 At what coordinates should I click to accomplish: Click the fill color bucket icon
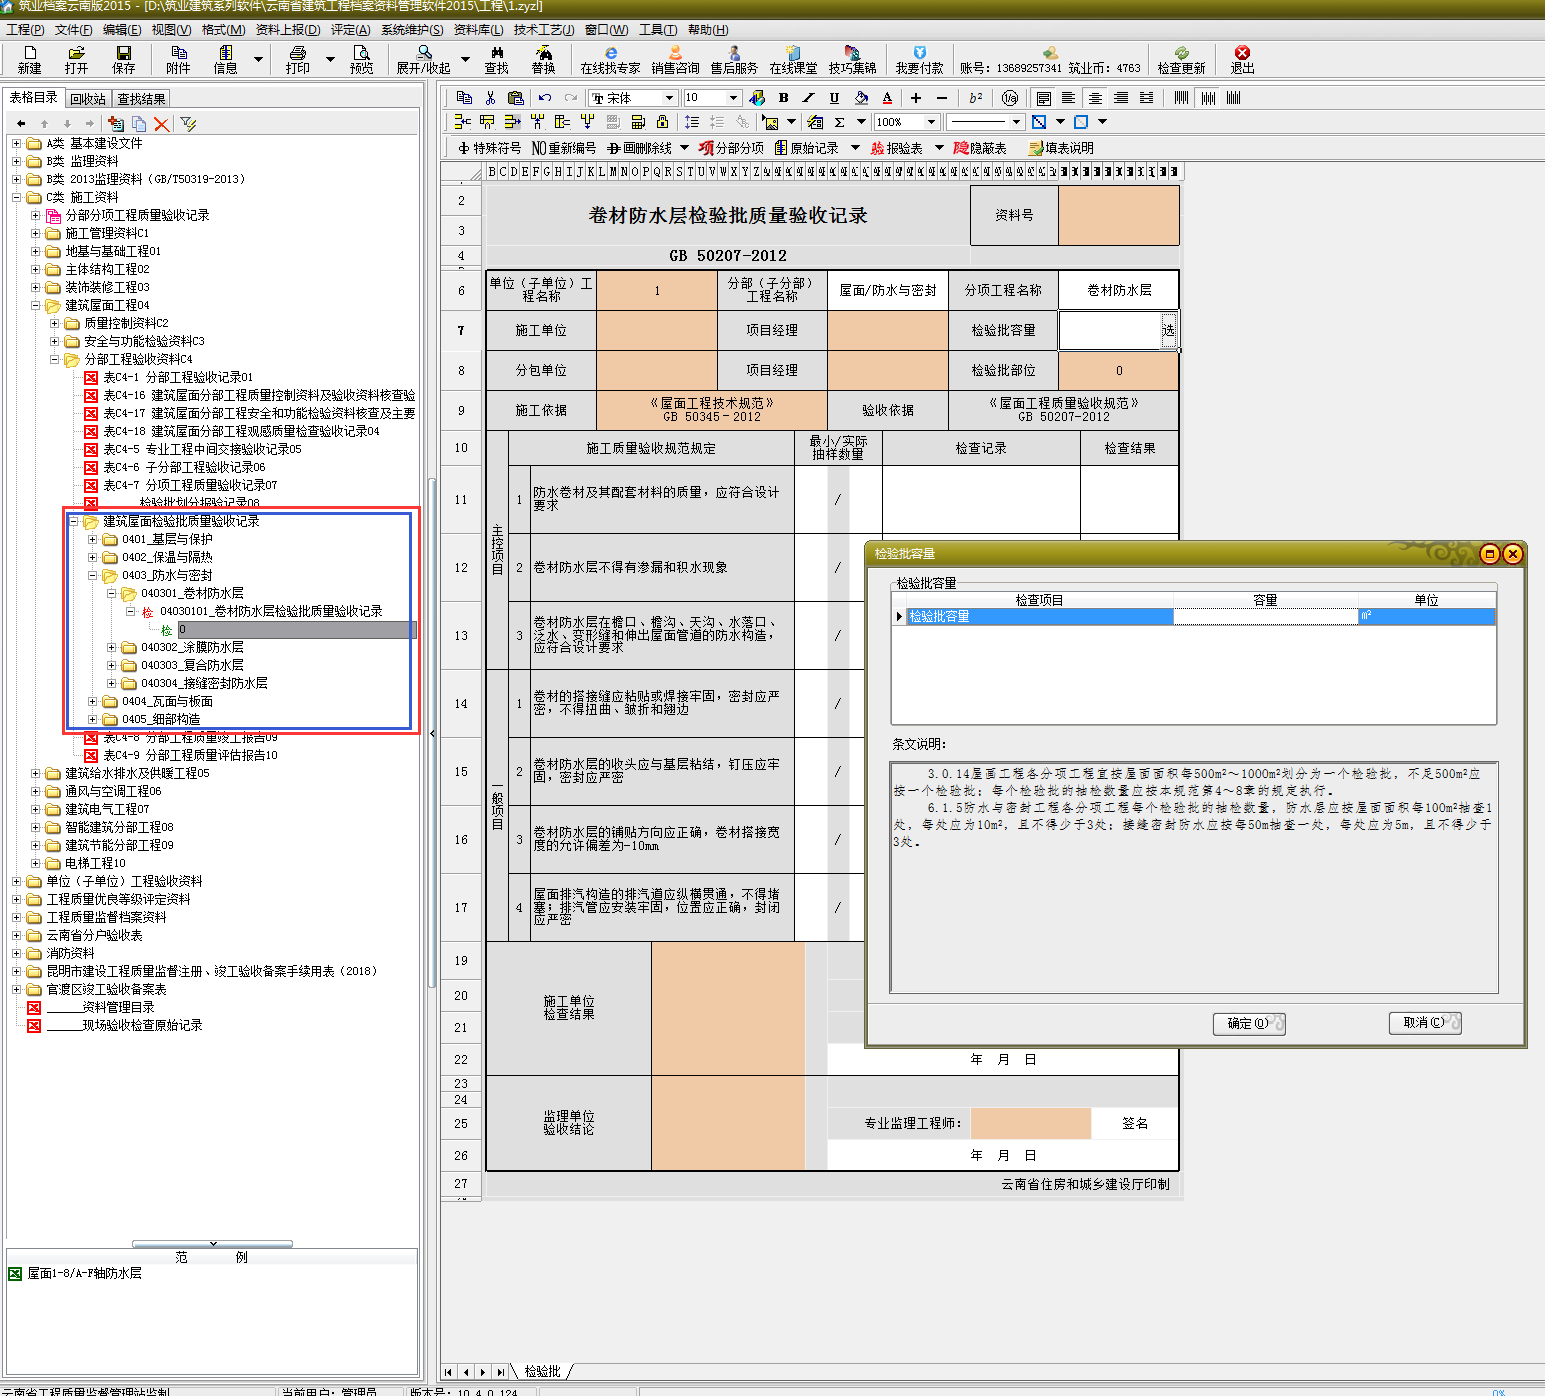pyautogui.click(x=861, y=98)
